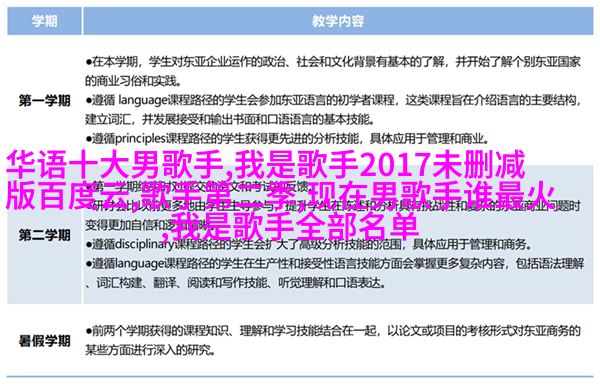Click the pink overlay text 华语十大男歌手
Screen dimensions: 600x384
click(x=115, y=165)
